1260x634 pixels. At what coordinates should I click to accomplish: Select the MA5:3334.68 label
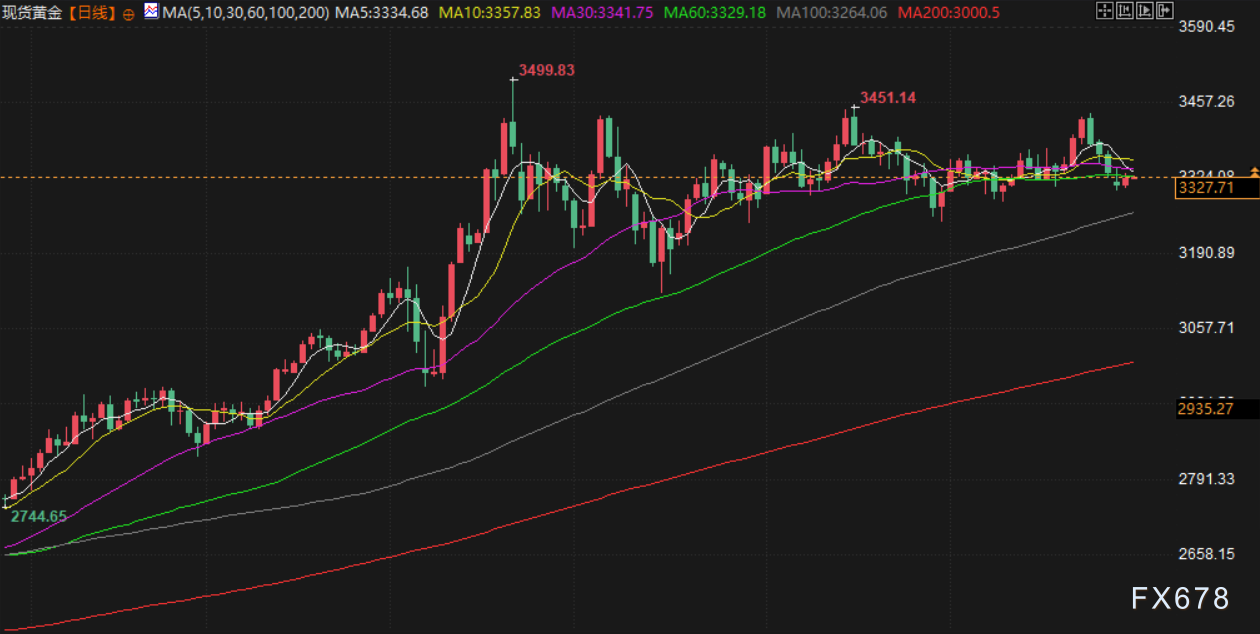(382, 13)
